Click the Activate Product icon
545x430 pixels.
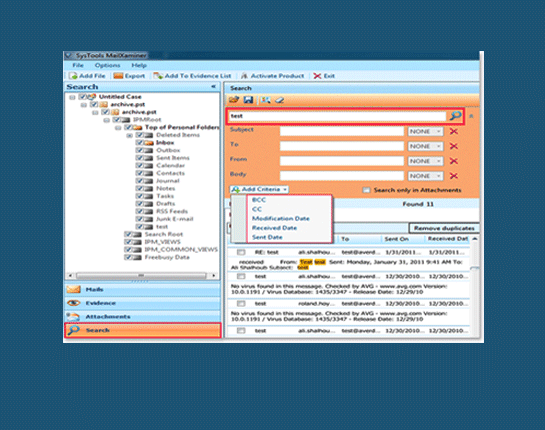coord(244,76)
